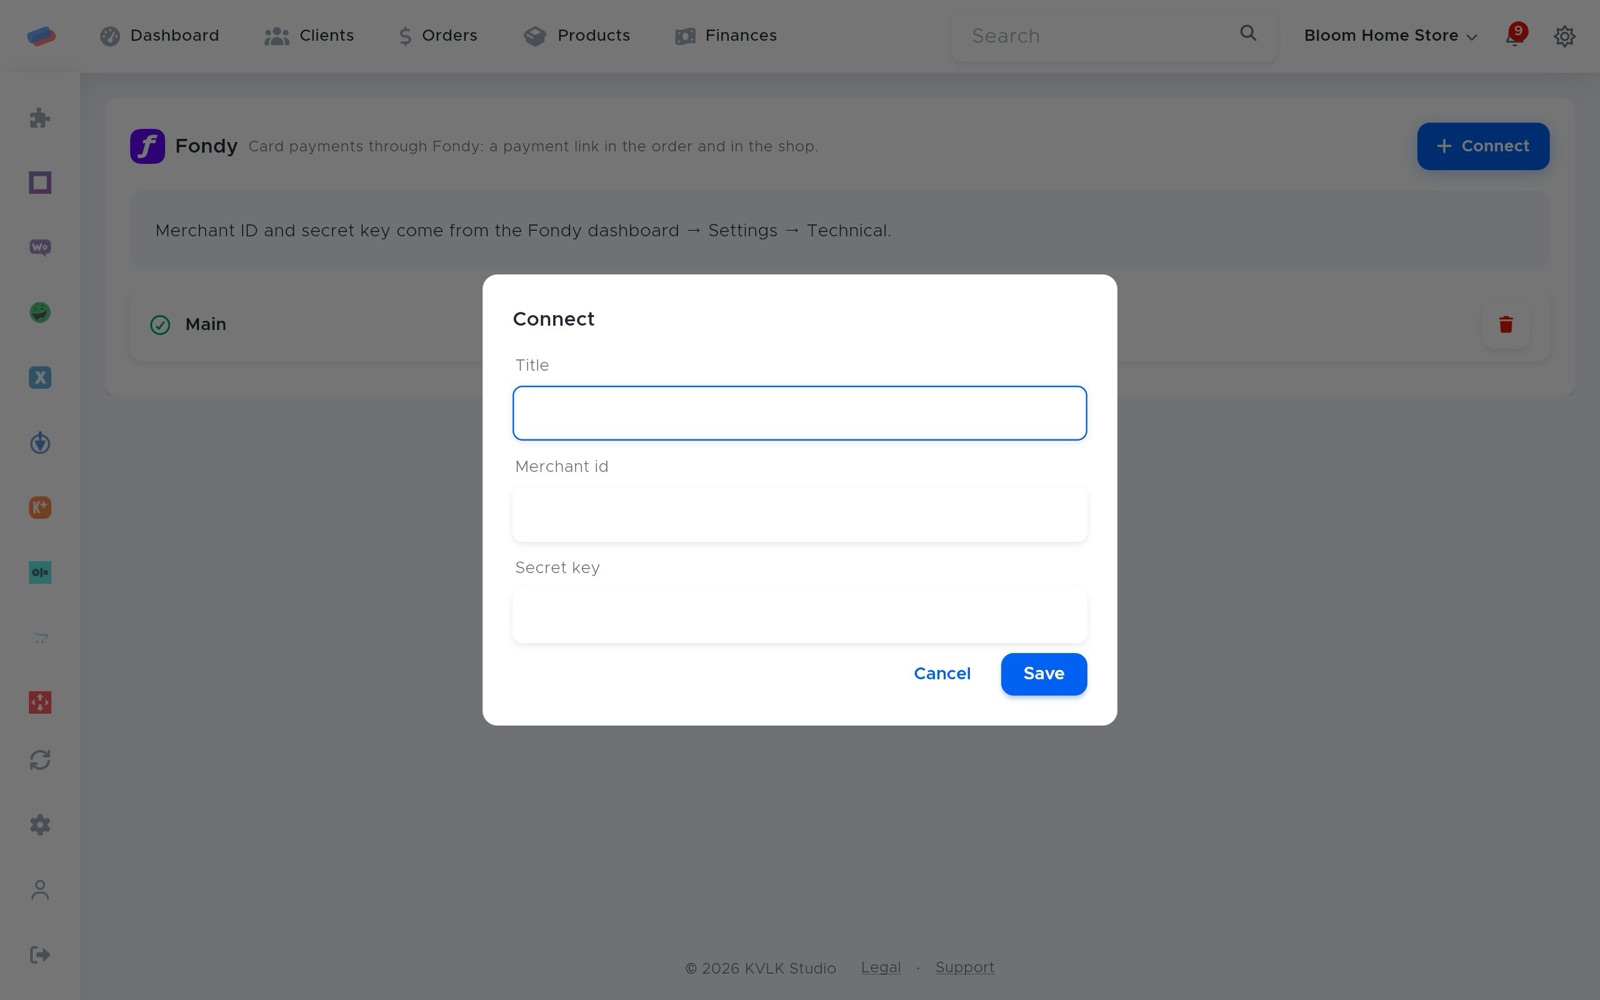Click the app logo in top-left corner
This screenshot has height=1000, width=1600.
click(41, 36)
